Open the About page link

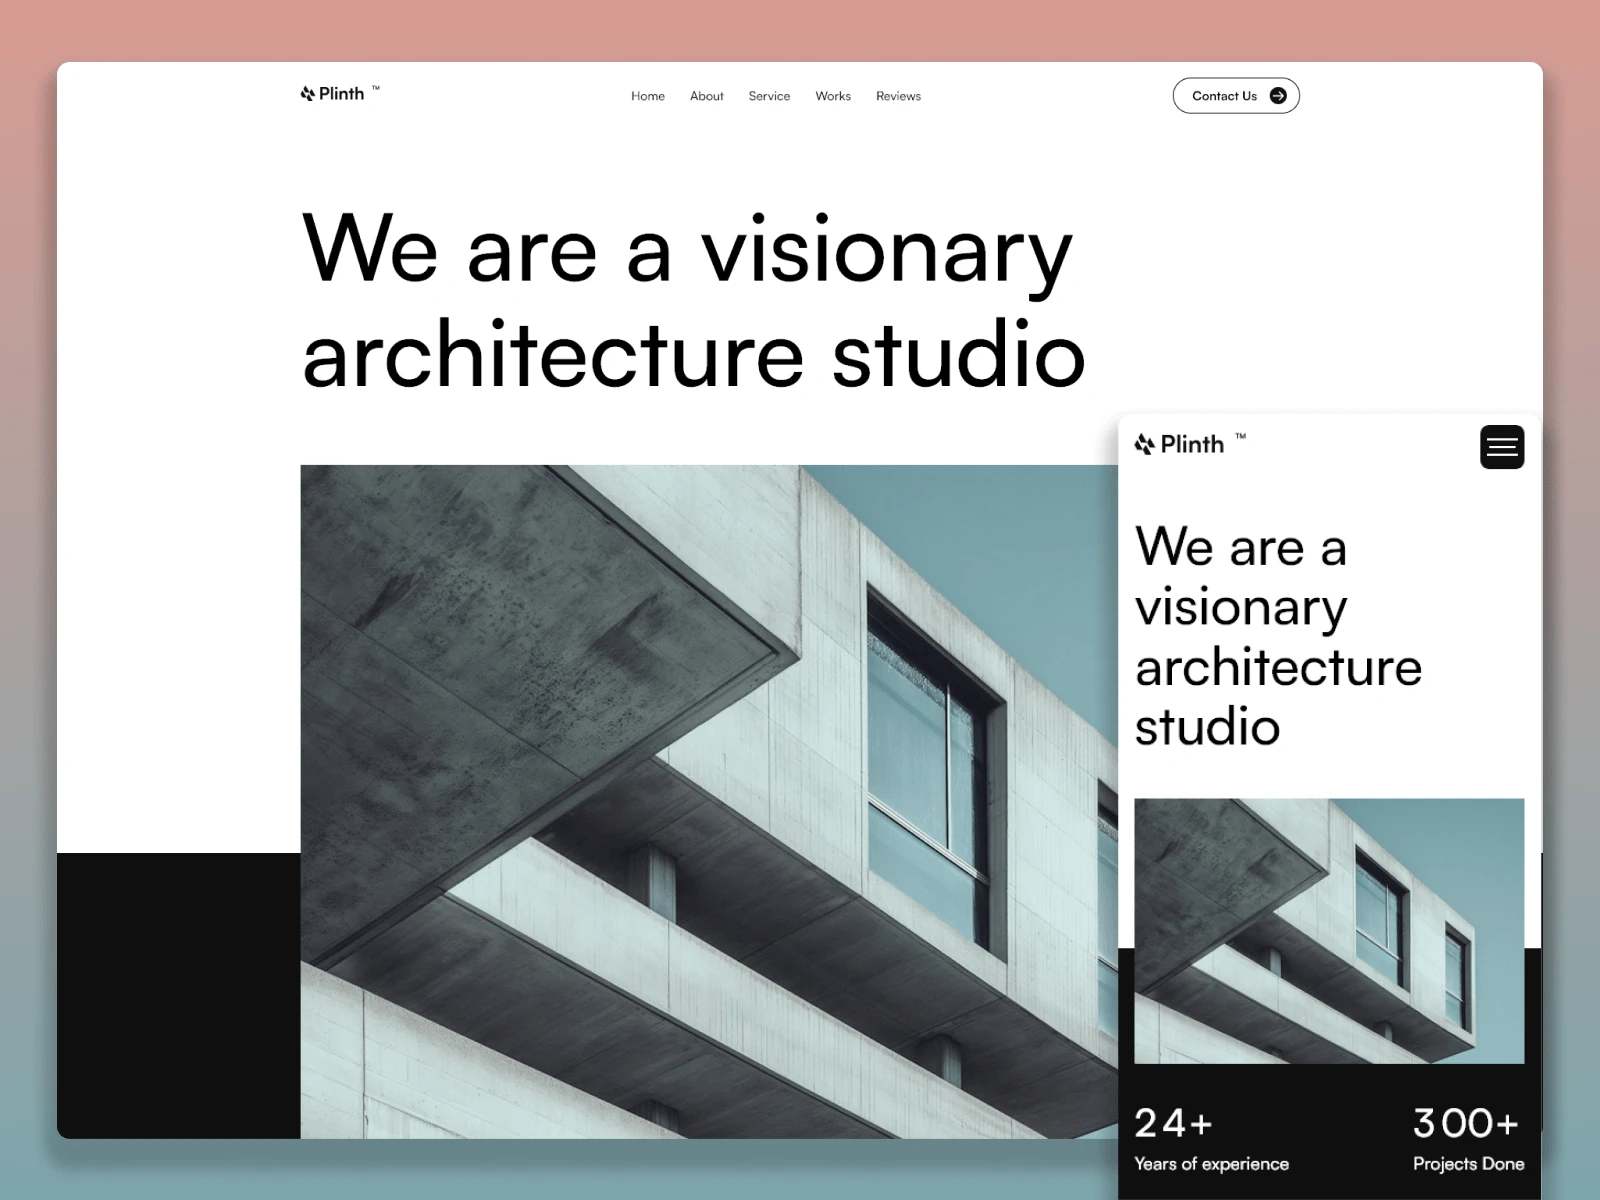pos(706,96)
